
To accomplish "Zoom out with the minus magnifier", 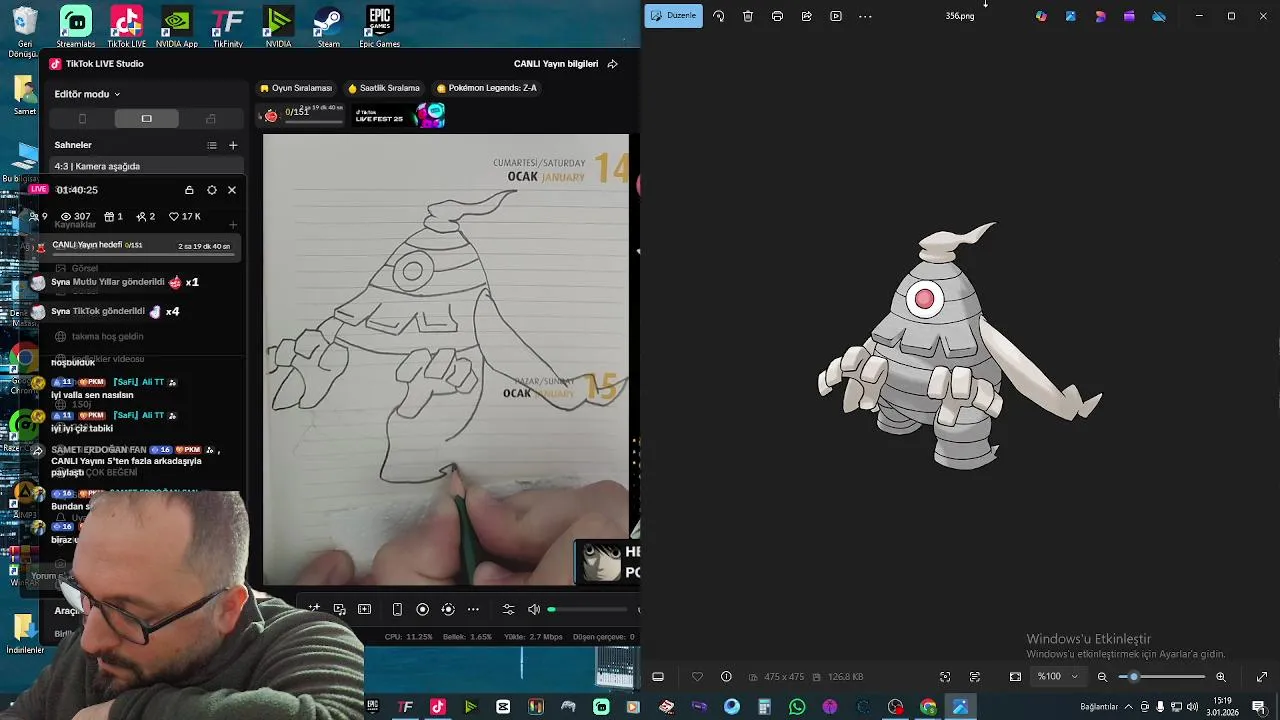I will (x=1102, y=677).
